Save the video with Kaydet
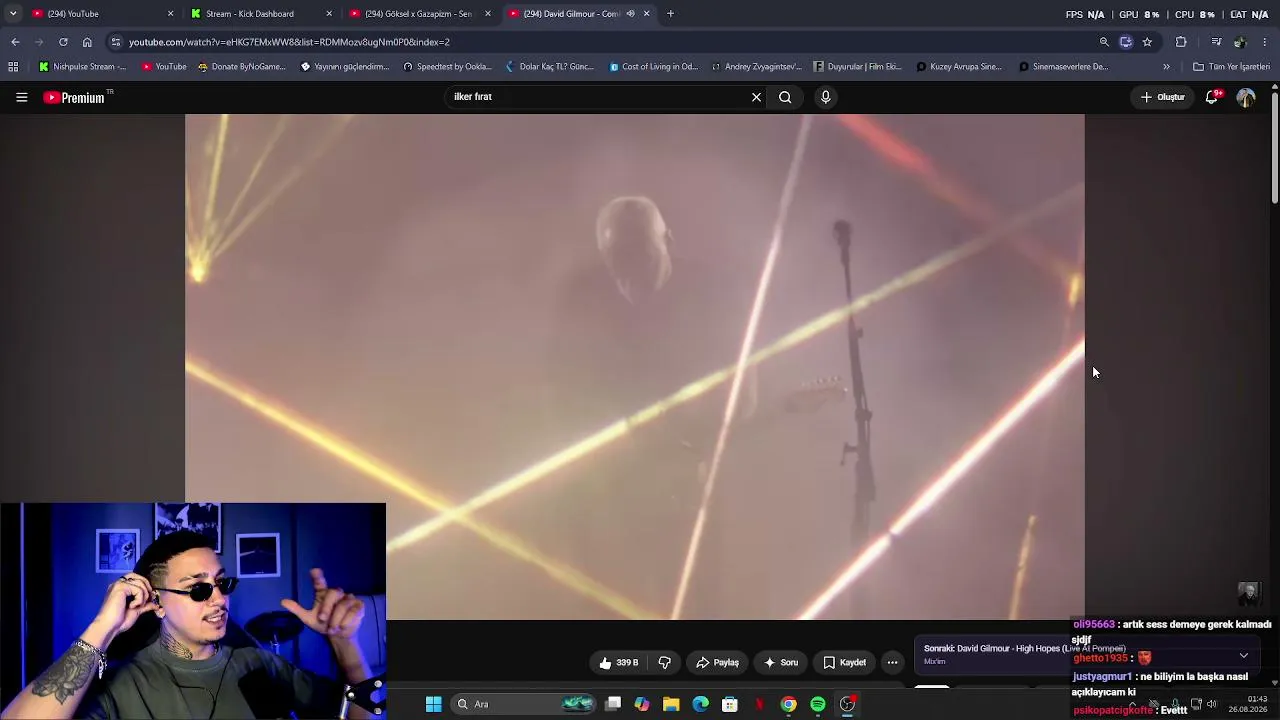This screenshot has height=720, width=1280. click(x=844, y=662)
